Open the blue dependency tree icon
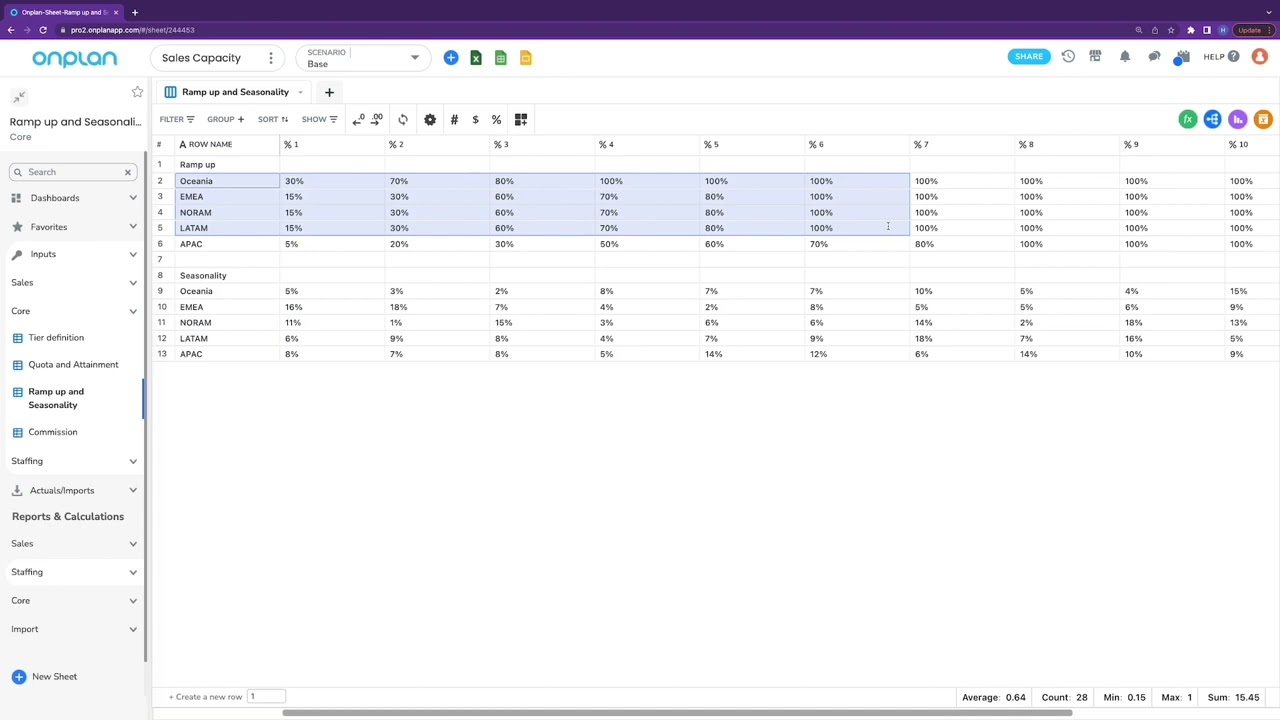This screenshot has height=720, width=1280. tap(1213, 120)
